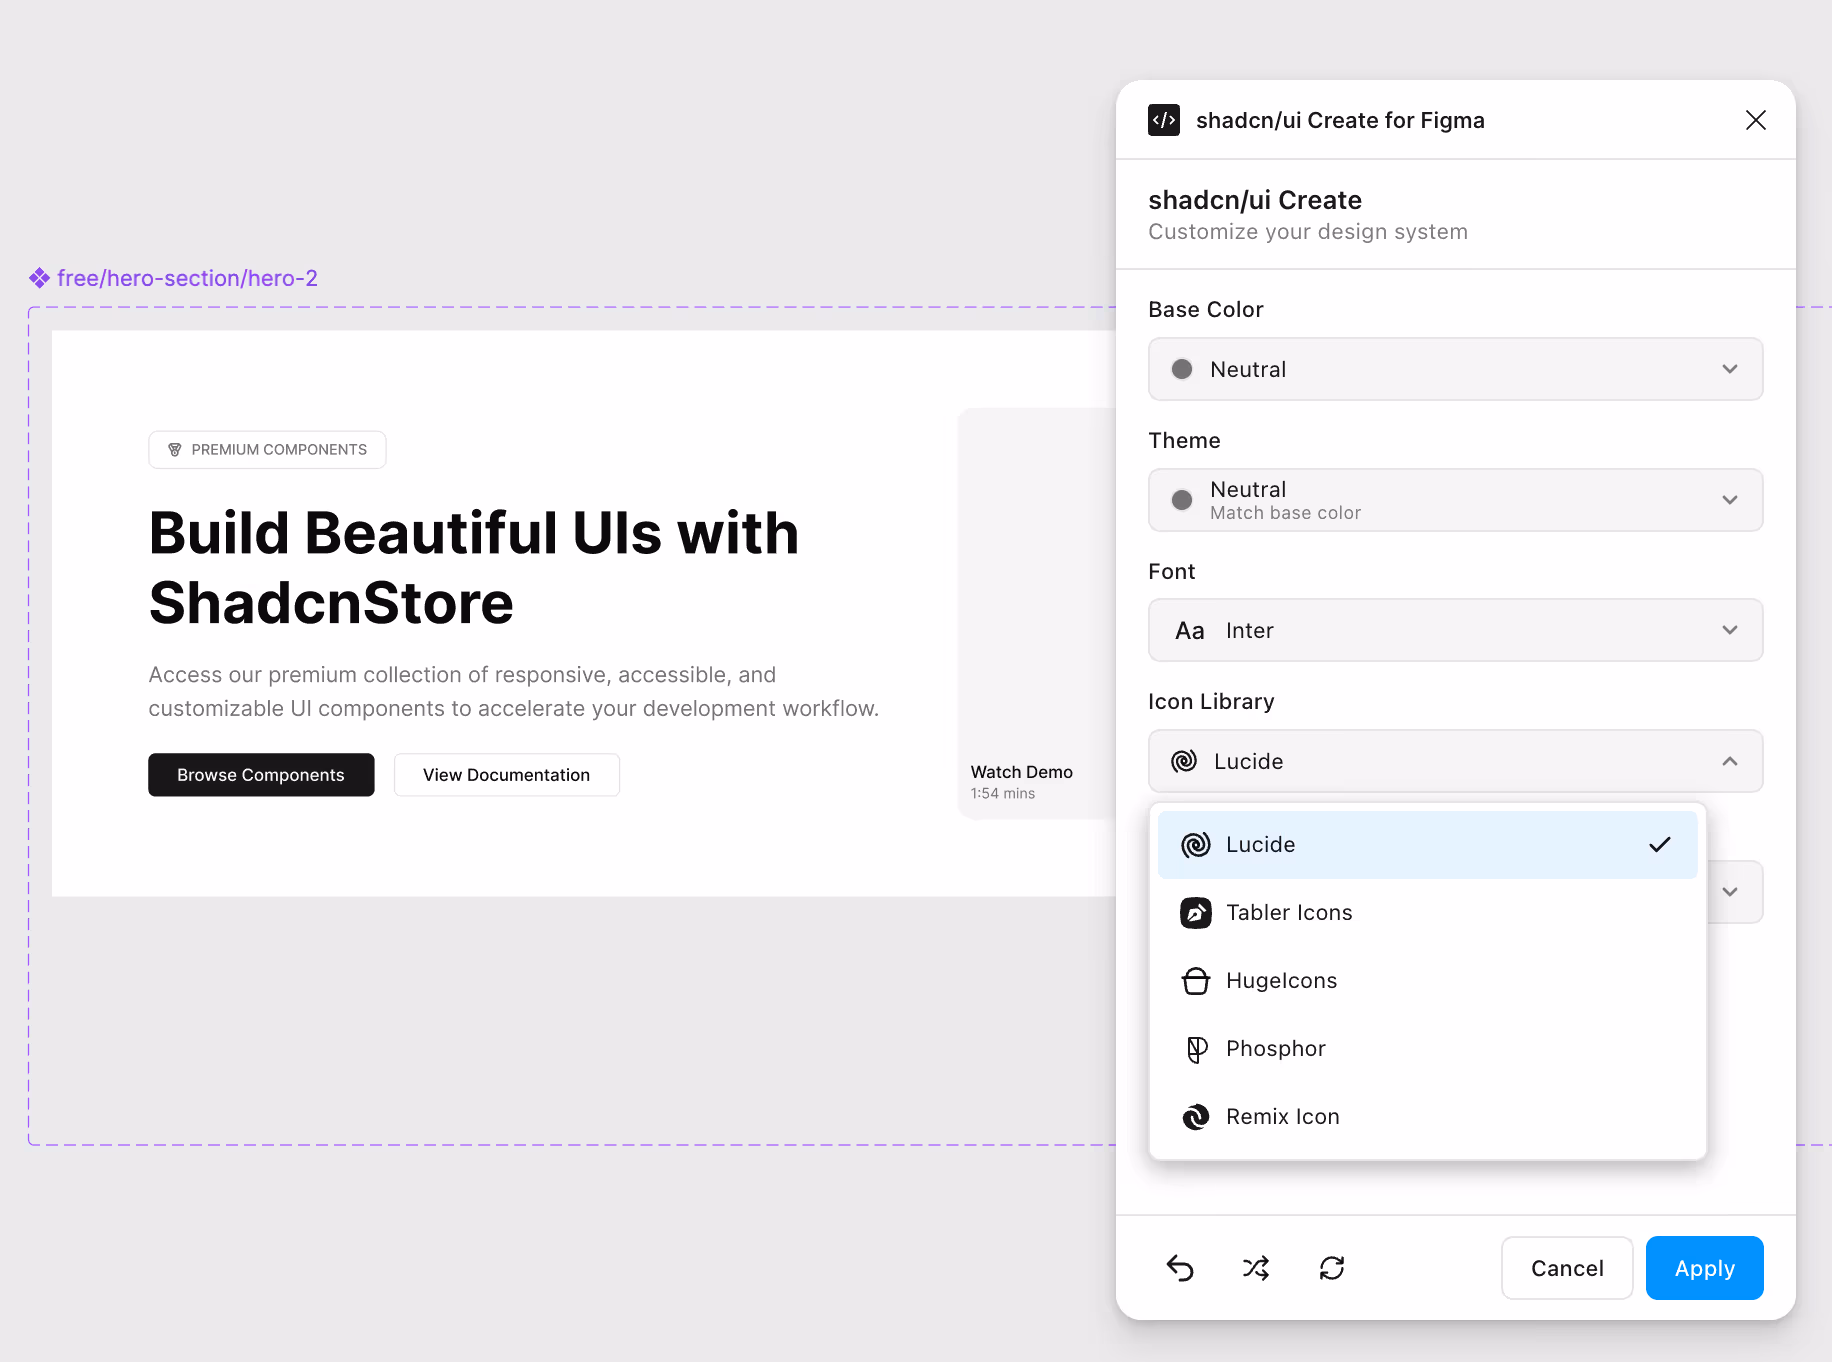This screenshot has height=1362, width=1832.
Task: Click the refresh reset icon
Action: 1332,1268
